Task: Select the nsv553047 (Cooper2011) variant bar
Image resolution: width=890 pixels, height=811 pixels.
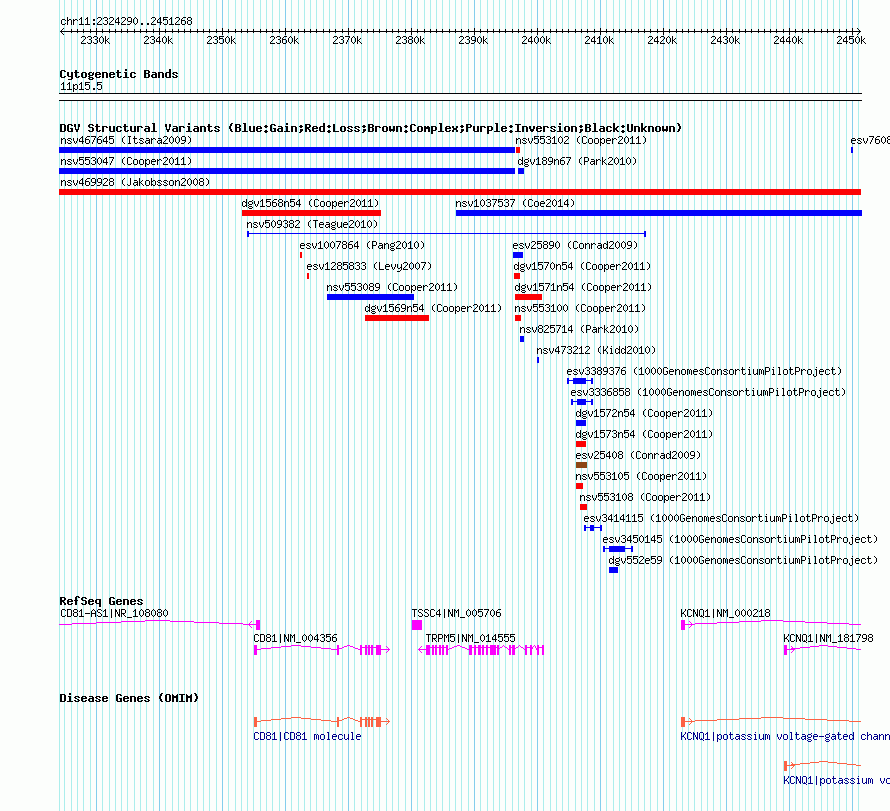Action: pyautogui.click(x=287, y=171)
